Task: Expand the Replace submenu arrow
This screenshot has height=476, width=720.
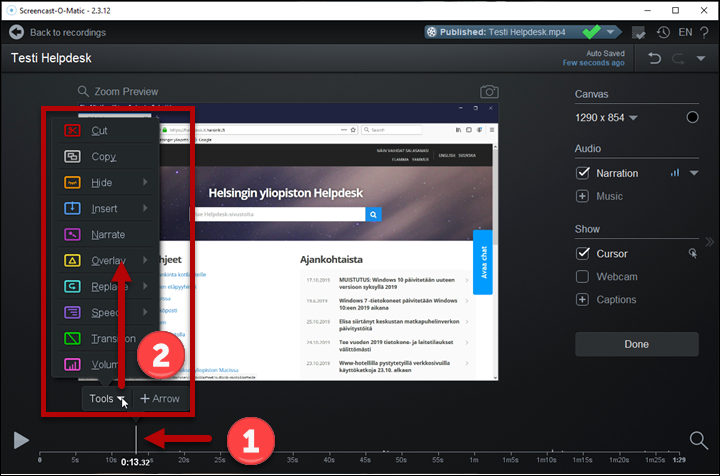Action: click(x=145, y=286)
